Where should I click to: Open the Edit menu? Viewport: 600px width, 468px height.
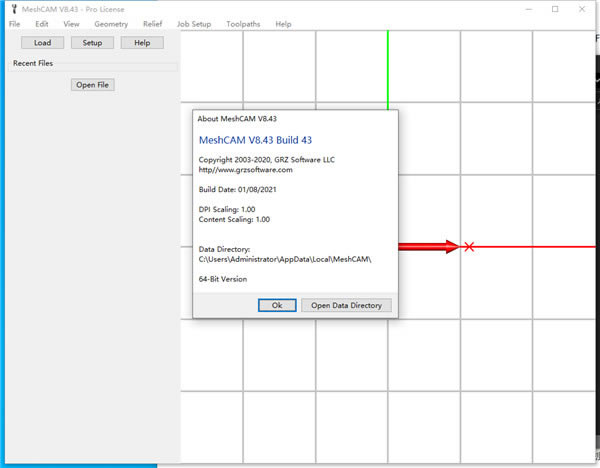point(42,24)
